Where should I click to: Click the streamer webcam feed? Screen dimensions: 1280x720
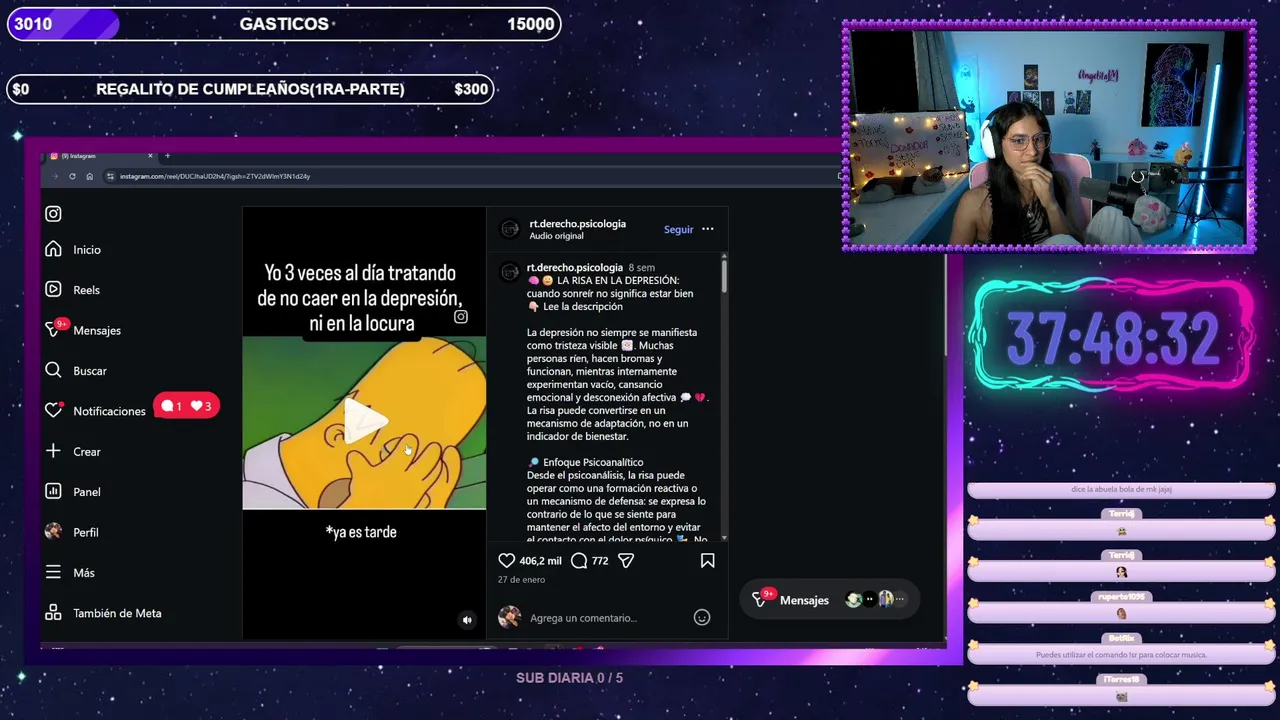(1048, 137)
